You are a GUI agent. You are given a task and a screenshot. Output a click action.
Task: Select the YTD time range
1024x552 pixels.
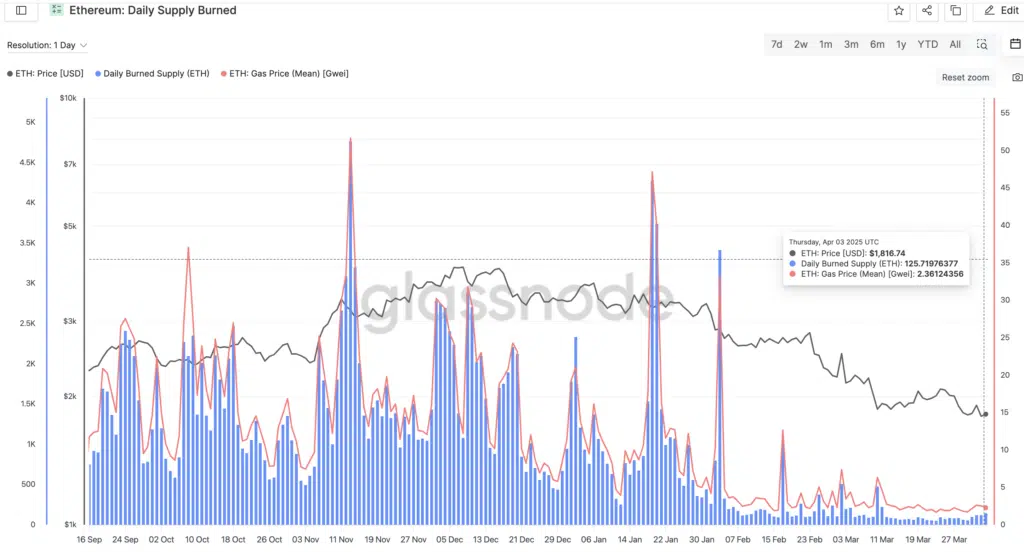(x=927, y=45)
